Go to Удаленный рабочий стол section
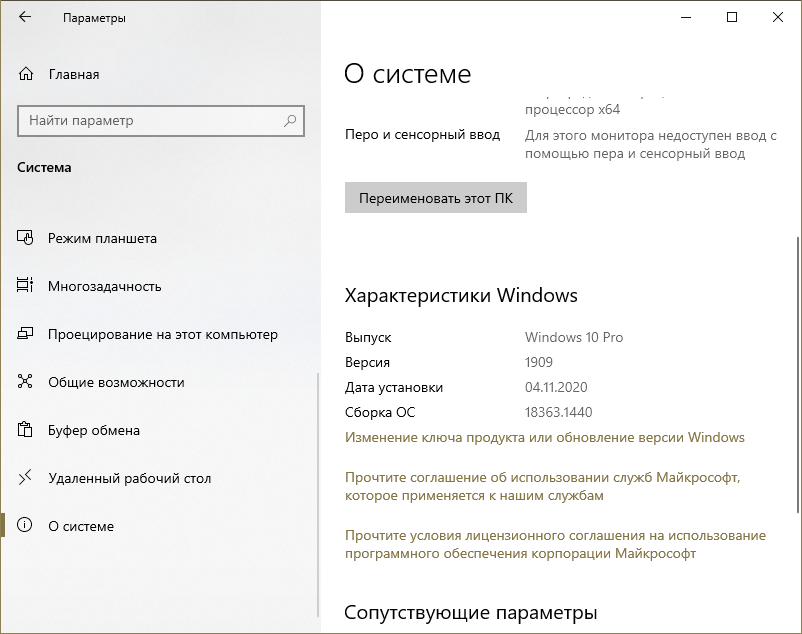The image size is (802, 634). point(129,479)
